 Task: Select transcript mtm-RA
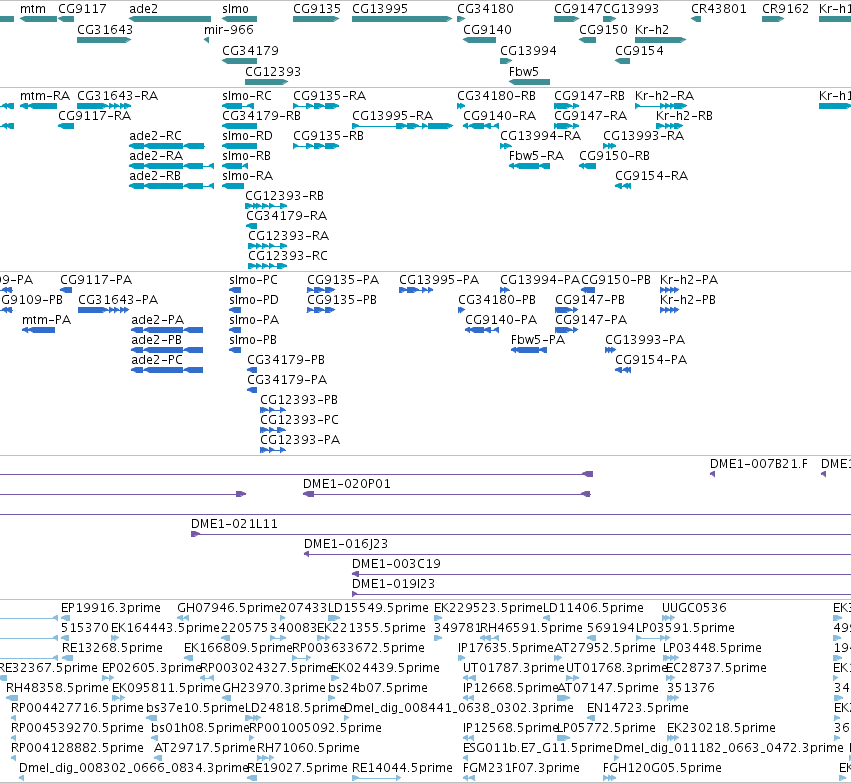(38, 106)
